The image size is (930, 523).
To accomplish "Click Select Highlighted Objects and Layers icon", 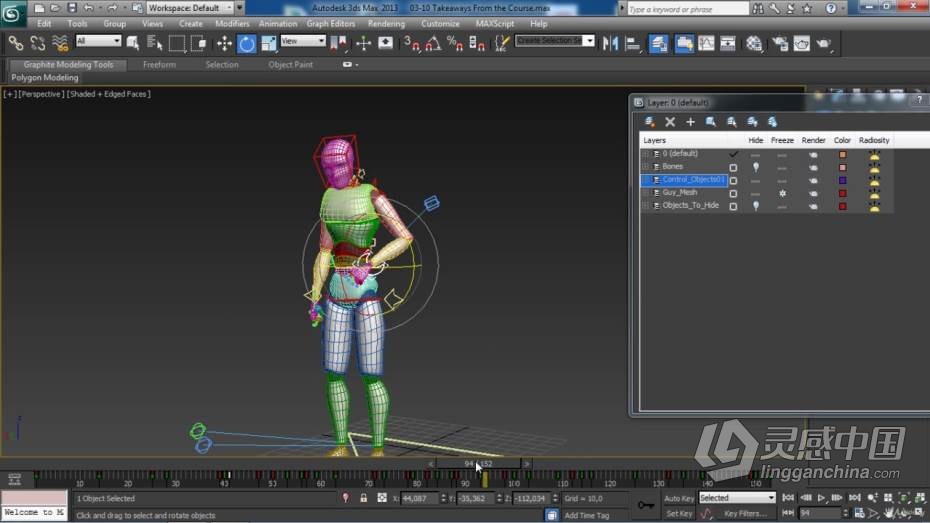I will [x=711, y=122].
